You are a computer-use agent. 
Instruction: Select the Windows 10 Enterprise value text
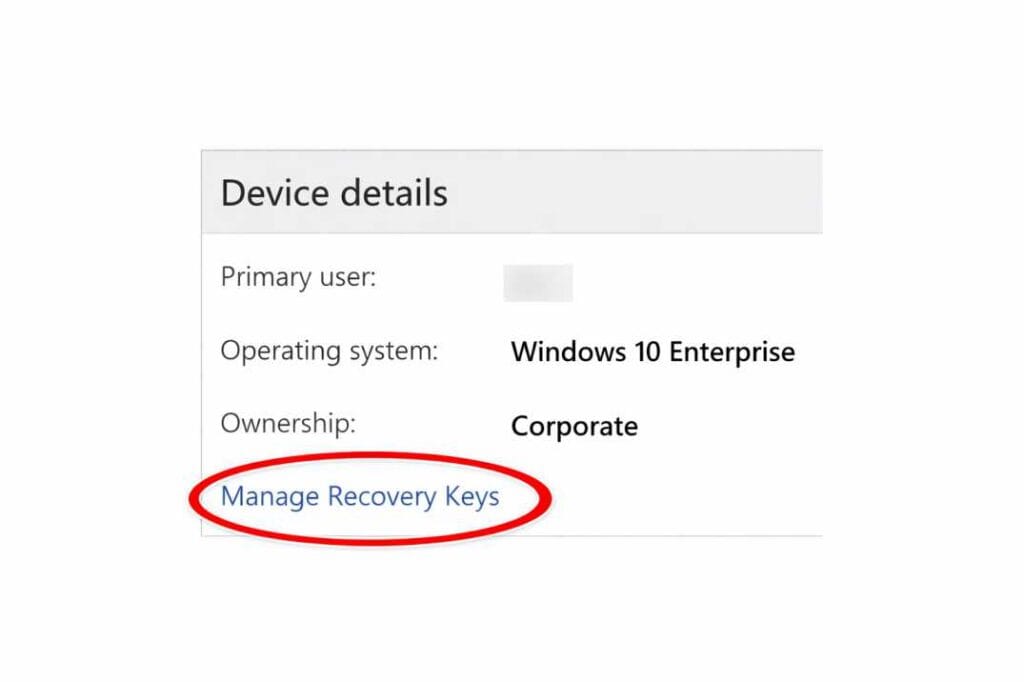pos(653,352)
